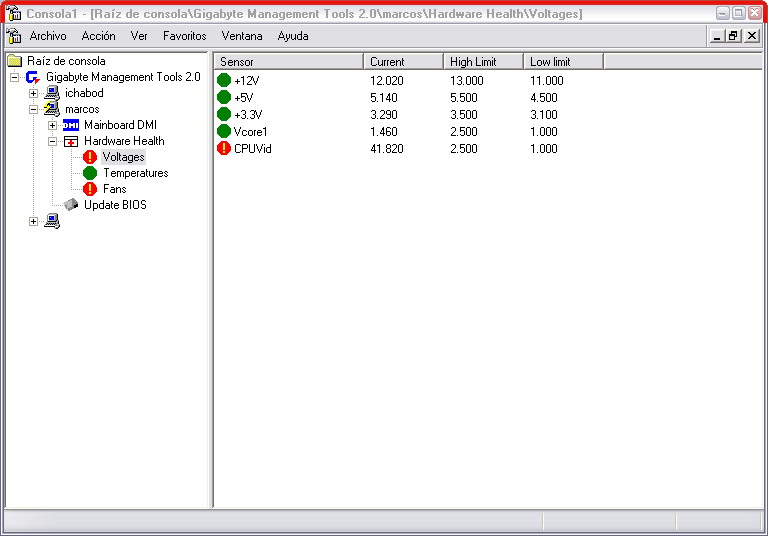Click the Hardware Health red cross icon
This screenshot has width=768, height=536.
(71, 141)
